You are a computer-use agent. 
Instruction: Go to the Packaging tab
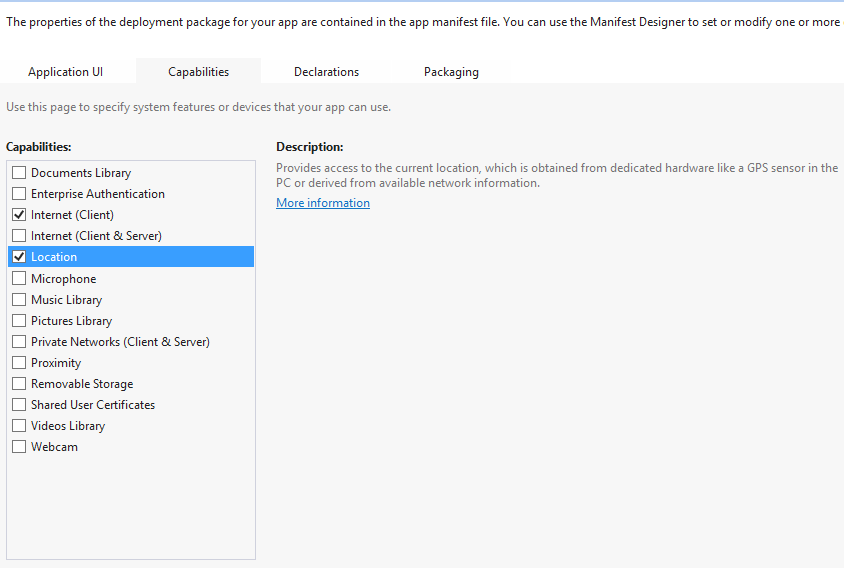(x=451, y=72)
